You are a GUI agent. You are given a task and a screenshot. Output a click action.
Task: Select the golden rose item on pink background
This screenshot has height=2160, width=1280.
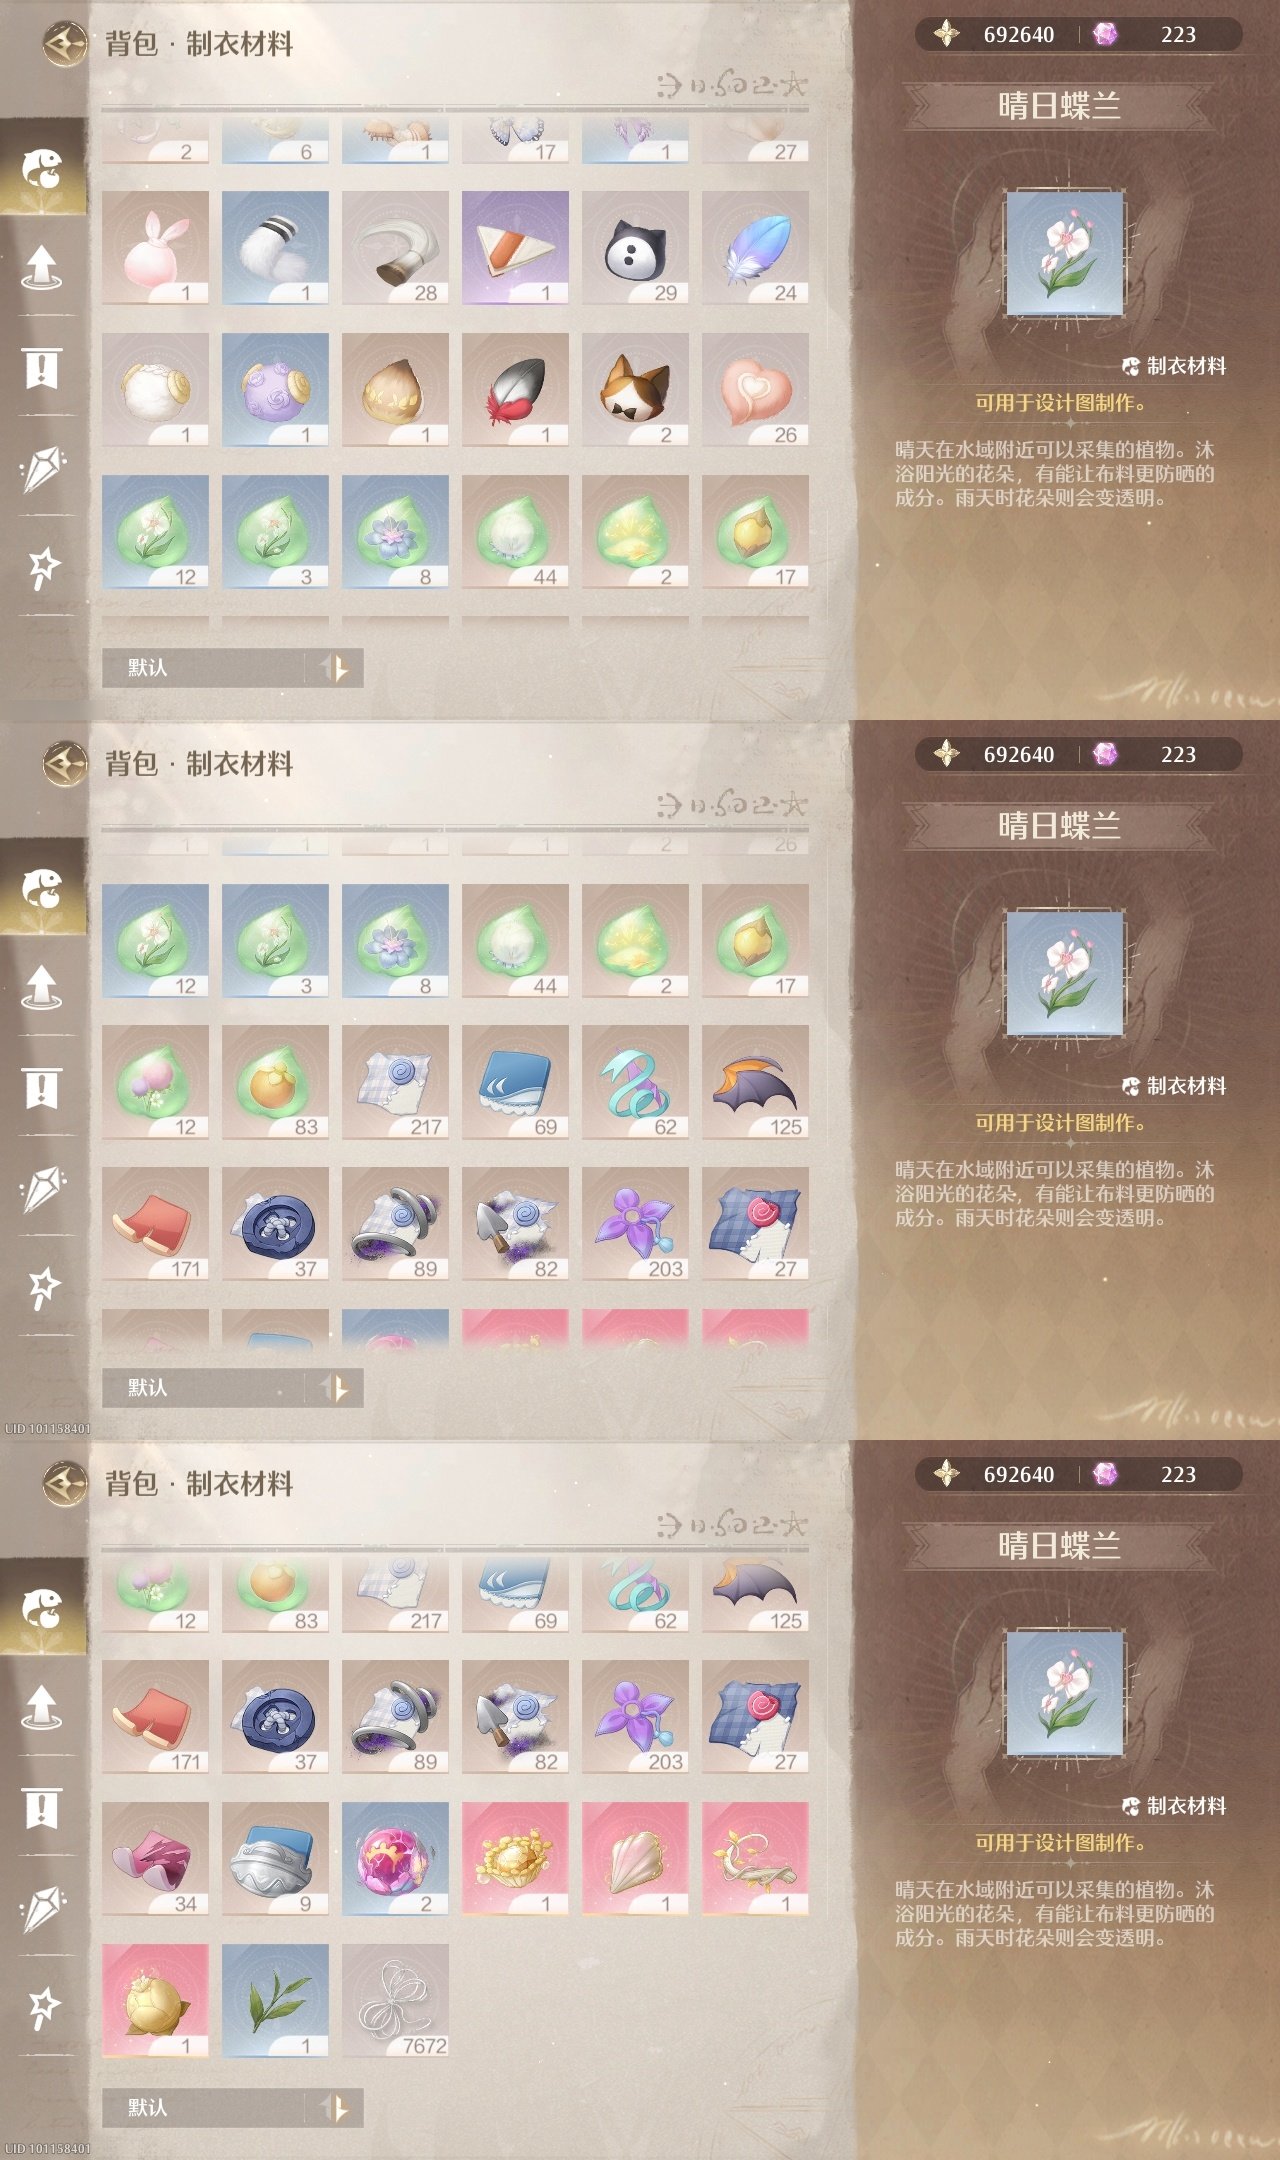(x=155, y=2000)
